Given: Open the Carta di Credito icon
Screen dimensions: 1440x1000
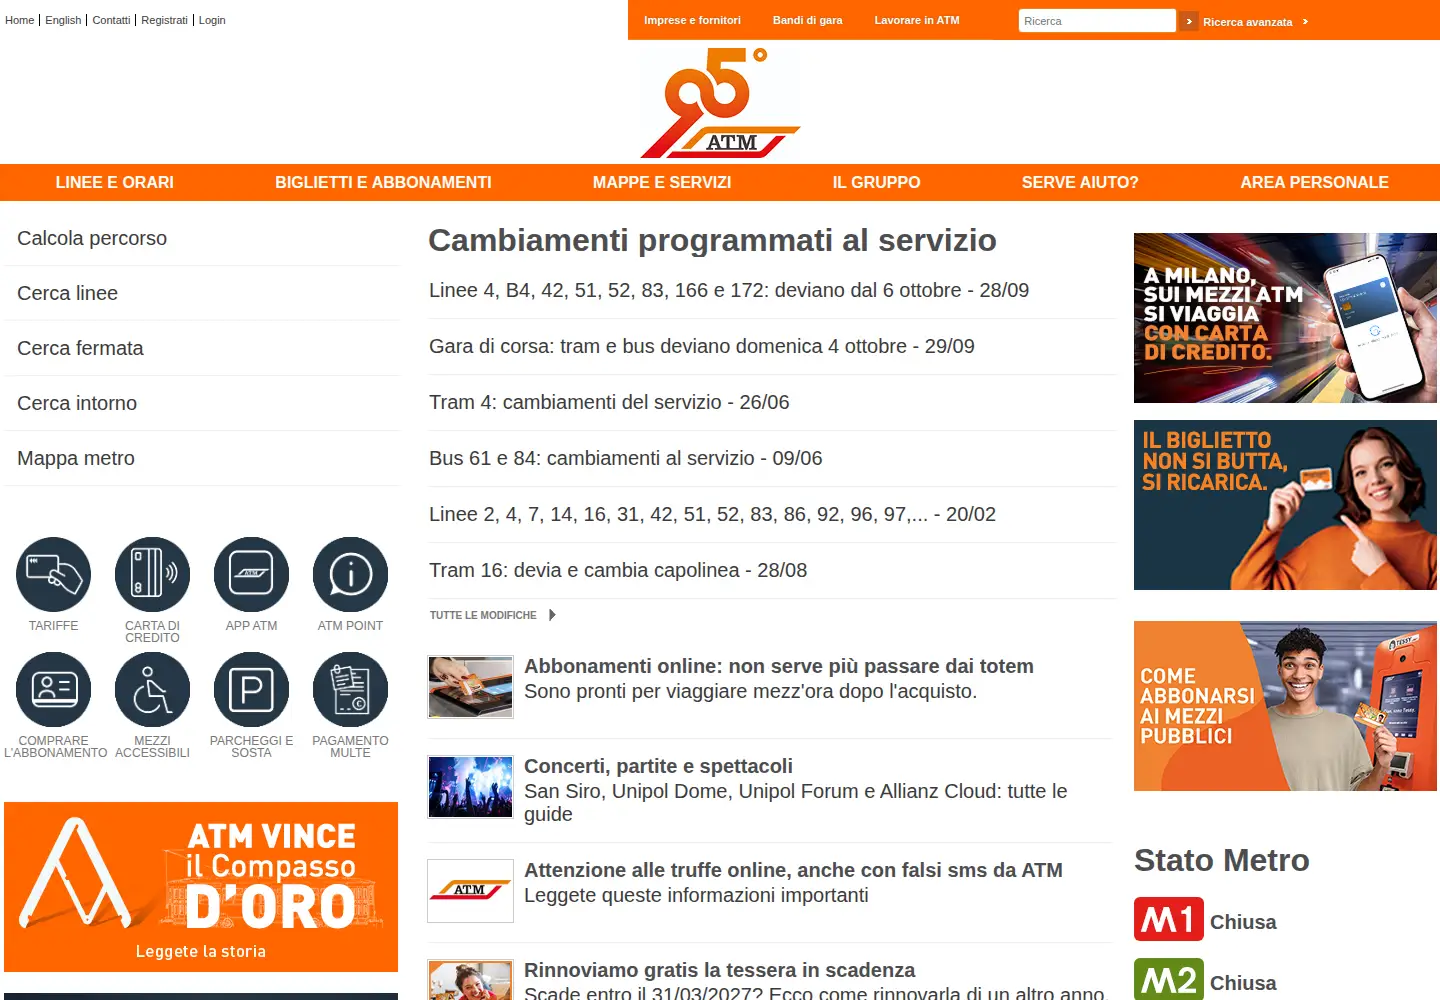Looking at the screenshot, I should [152, 574].
